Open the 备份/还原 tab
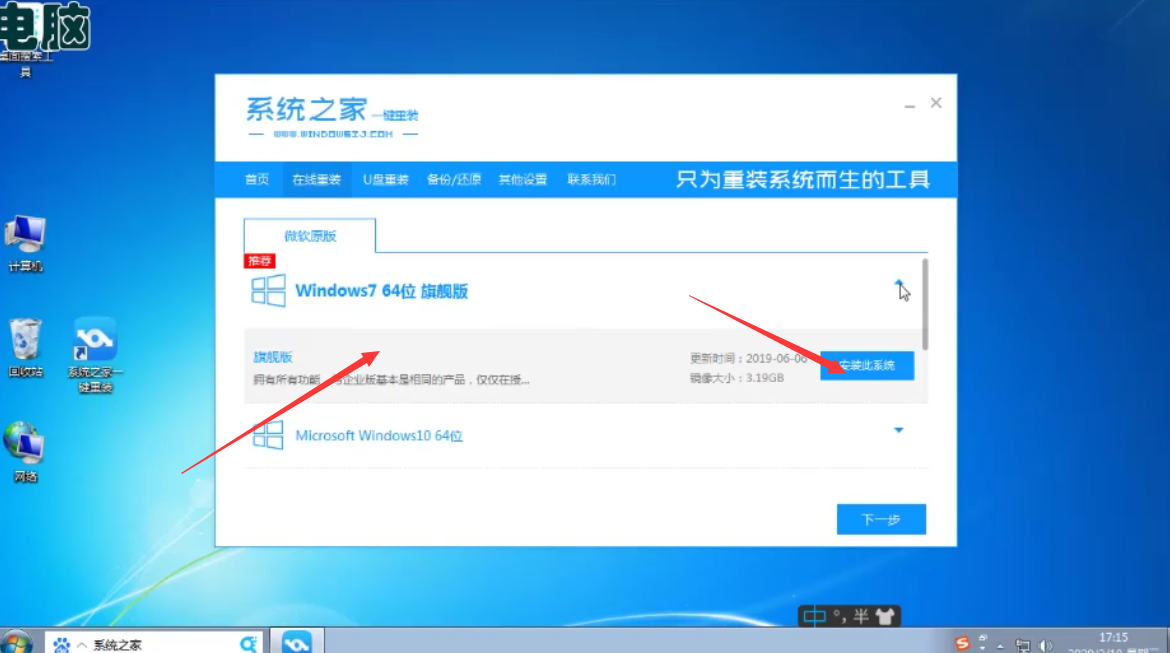1170x653 pixels. pyautogui.click(x=454, y=179)
